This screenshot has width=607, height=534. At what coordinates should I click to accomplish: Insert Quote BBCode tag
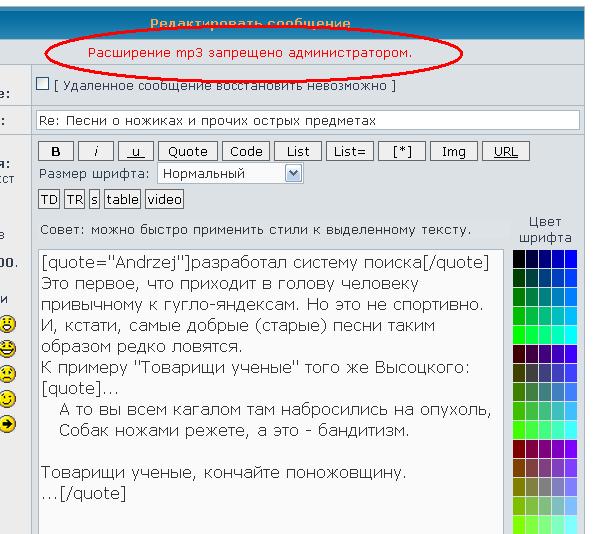(x=187, y=152)
